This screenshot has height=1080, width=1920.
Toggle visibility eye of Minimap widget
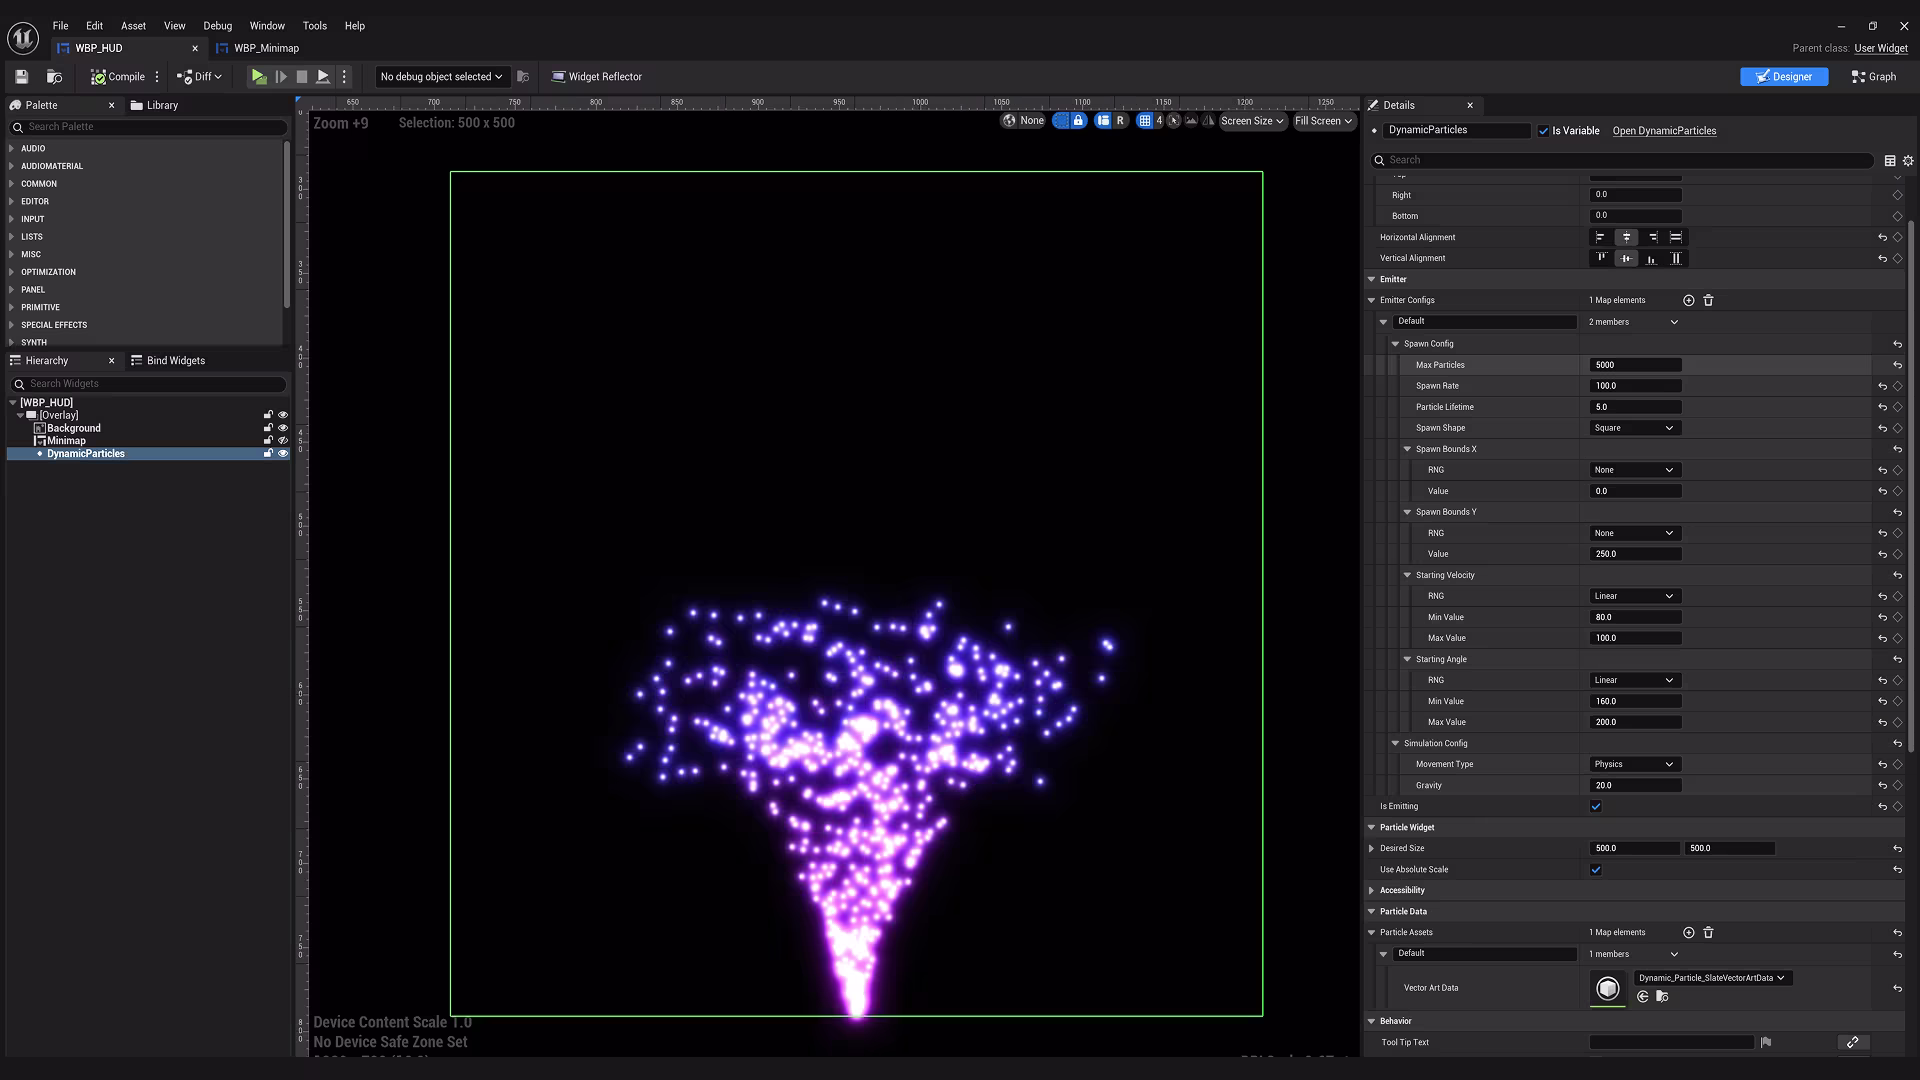tap(283, 441)
